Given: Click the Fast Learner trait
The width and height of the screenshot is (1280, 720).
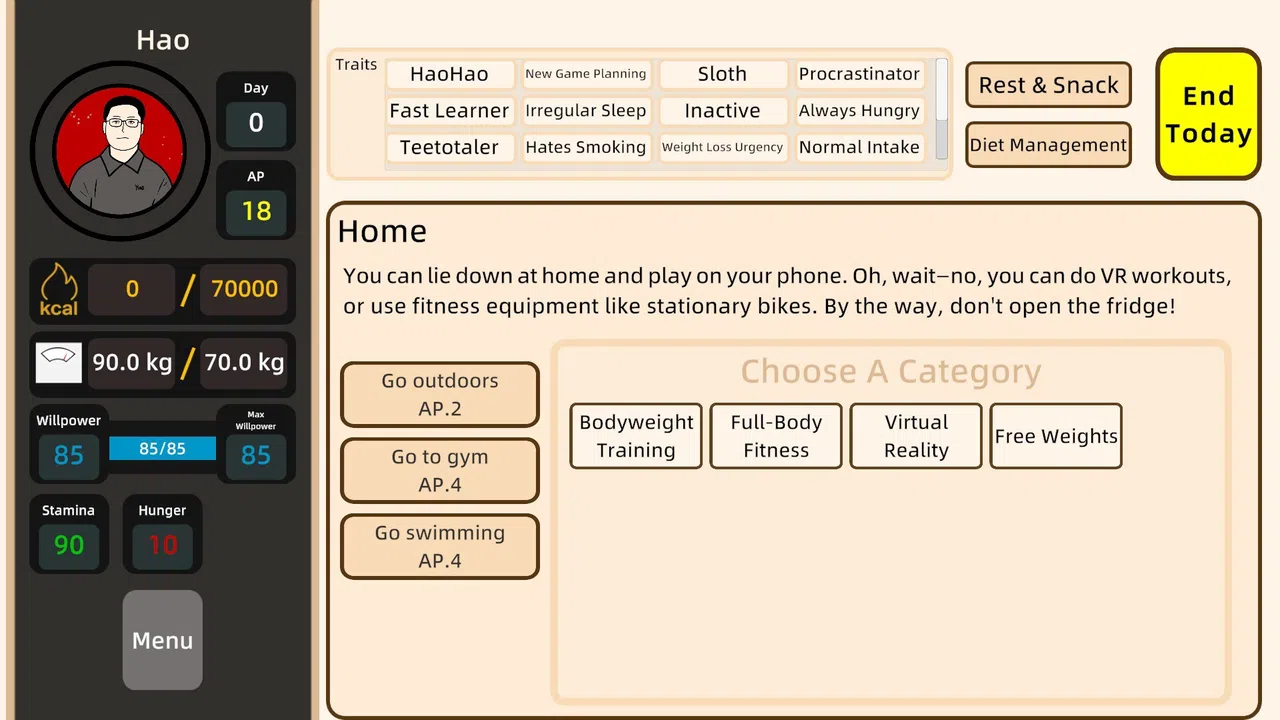Looking at the screenshot, I should (x=449, y=110).
